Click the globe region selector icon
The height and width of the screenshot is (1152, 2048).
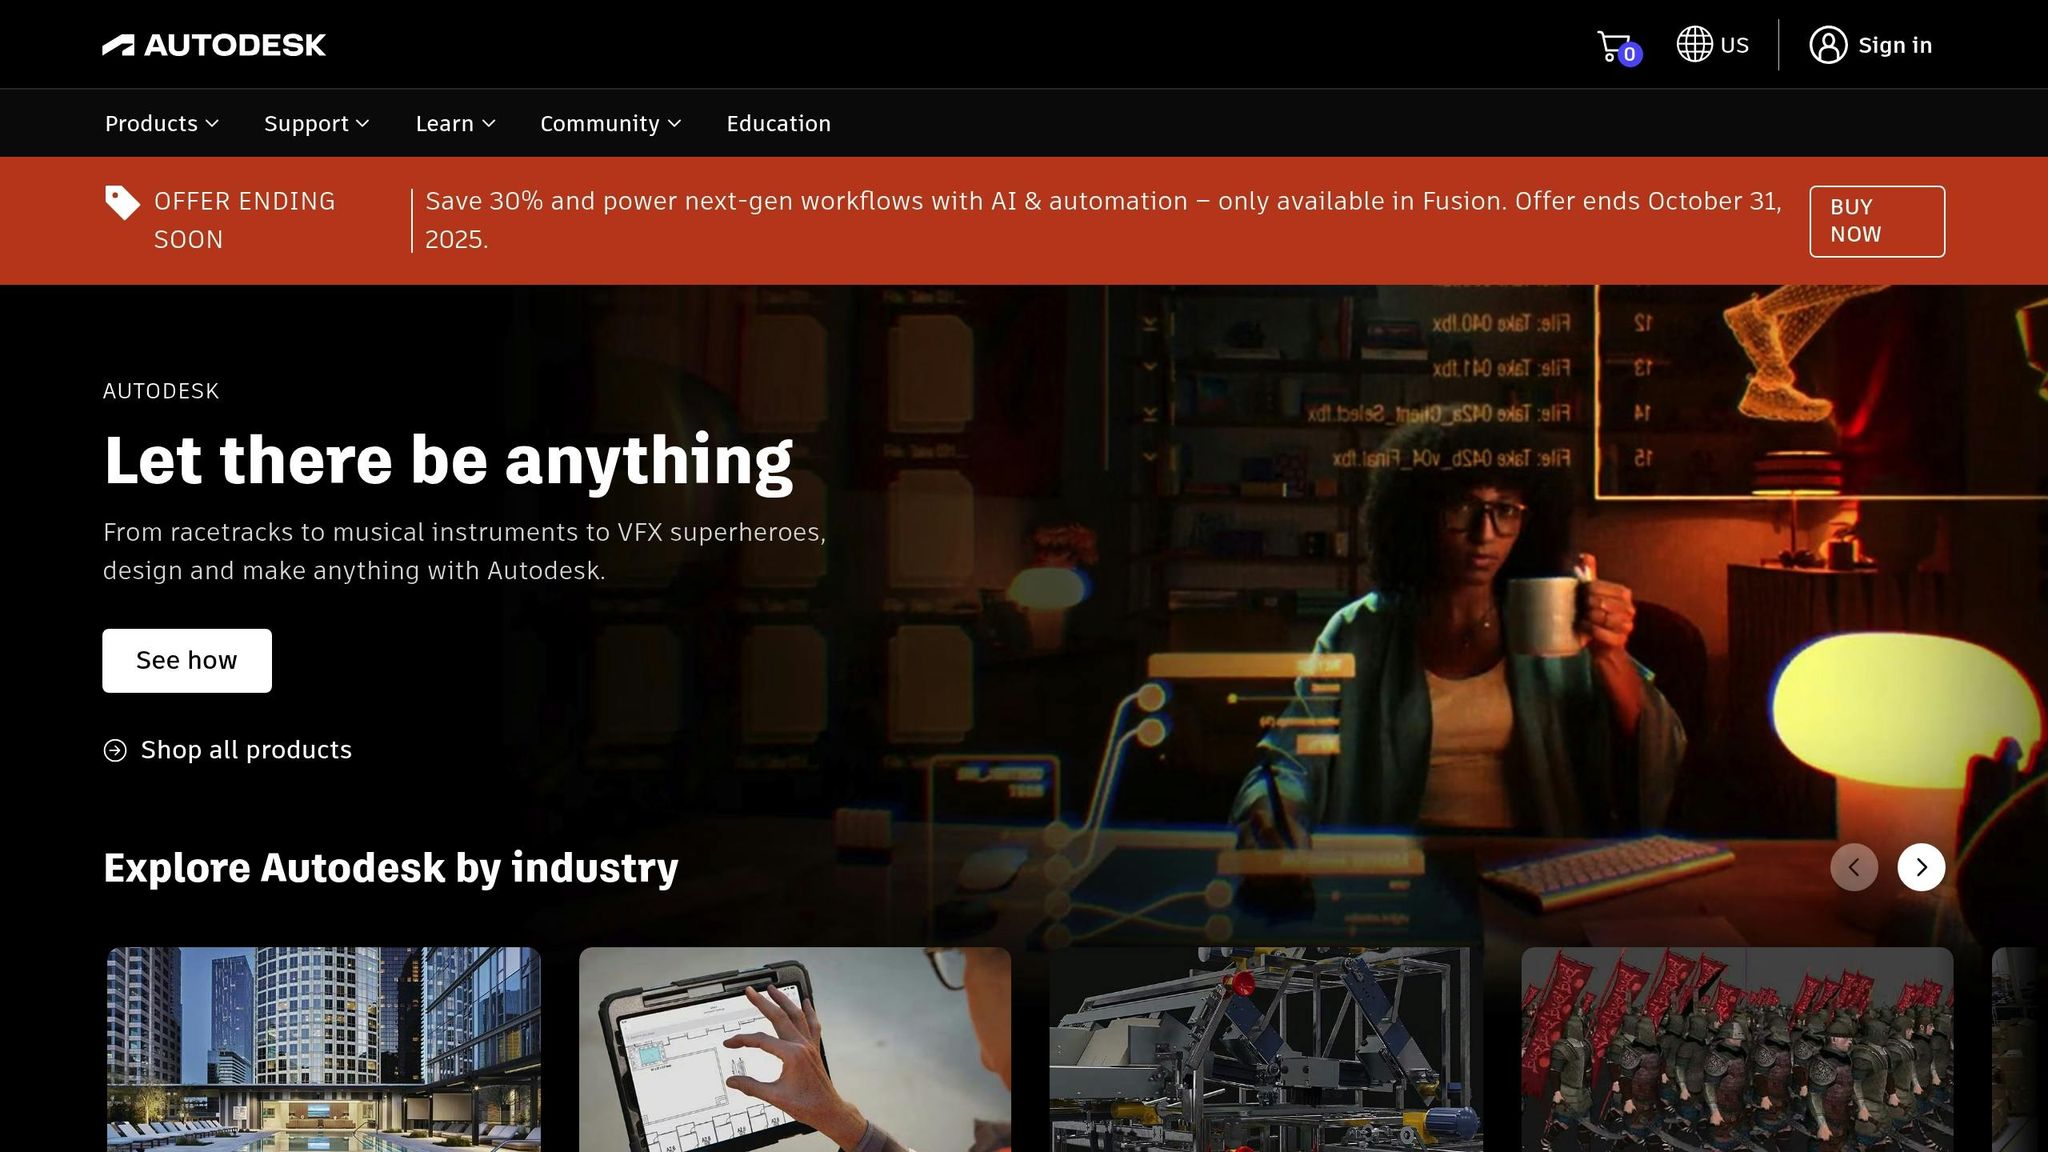click(1694, 45)
